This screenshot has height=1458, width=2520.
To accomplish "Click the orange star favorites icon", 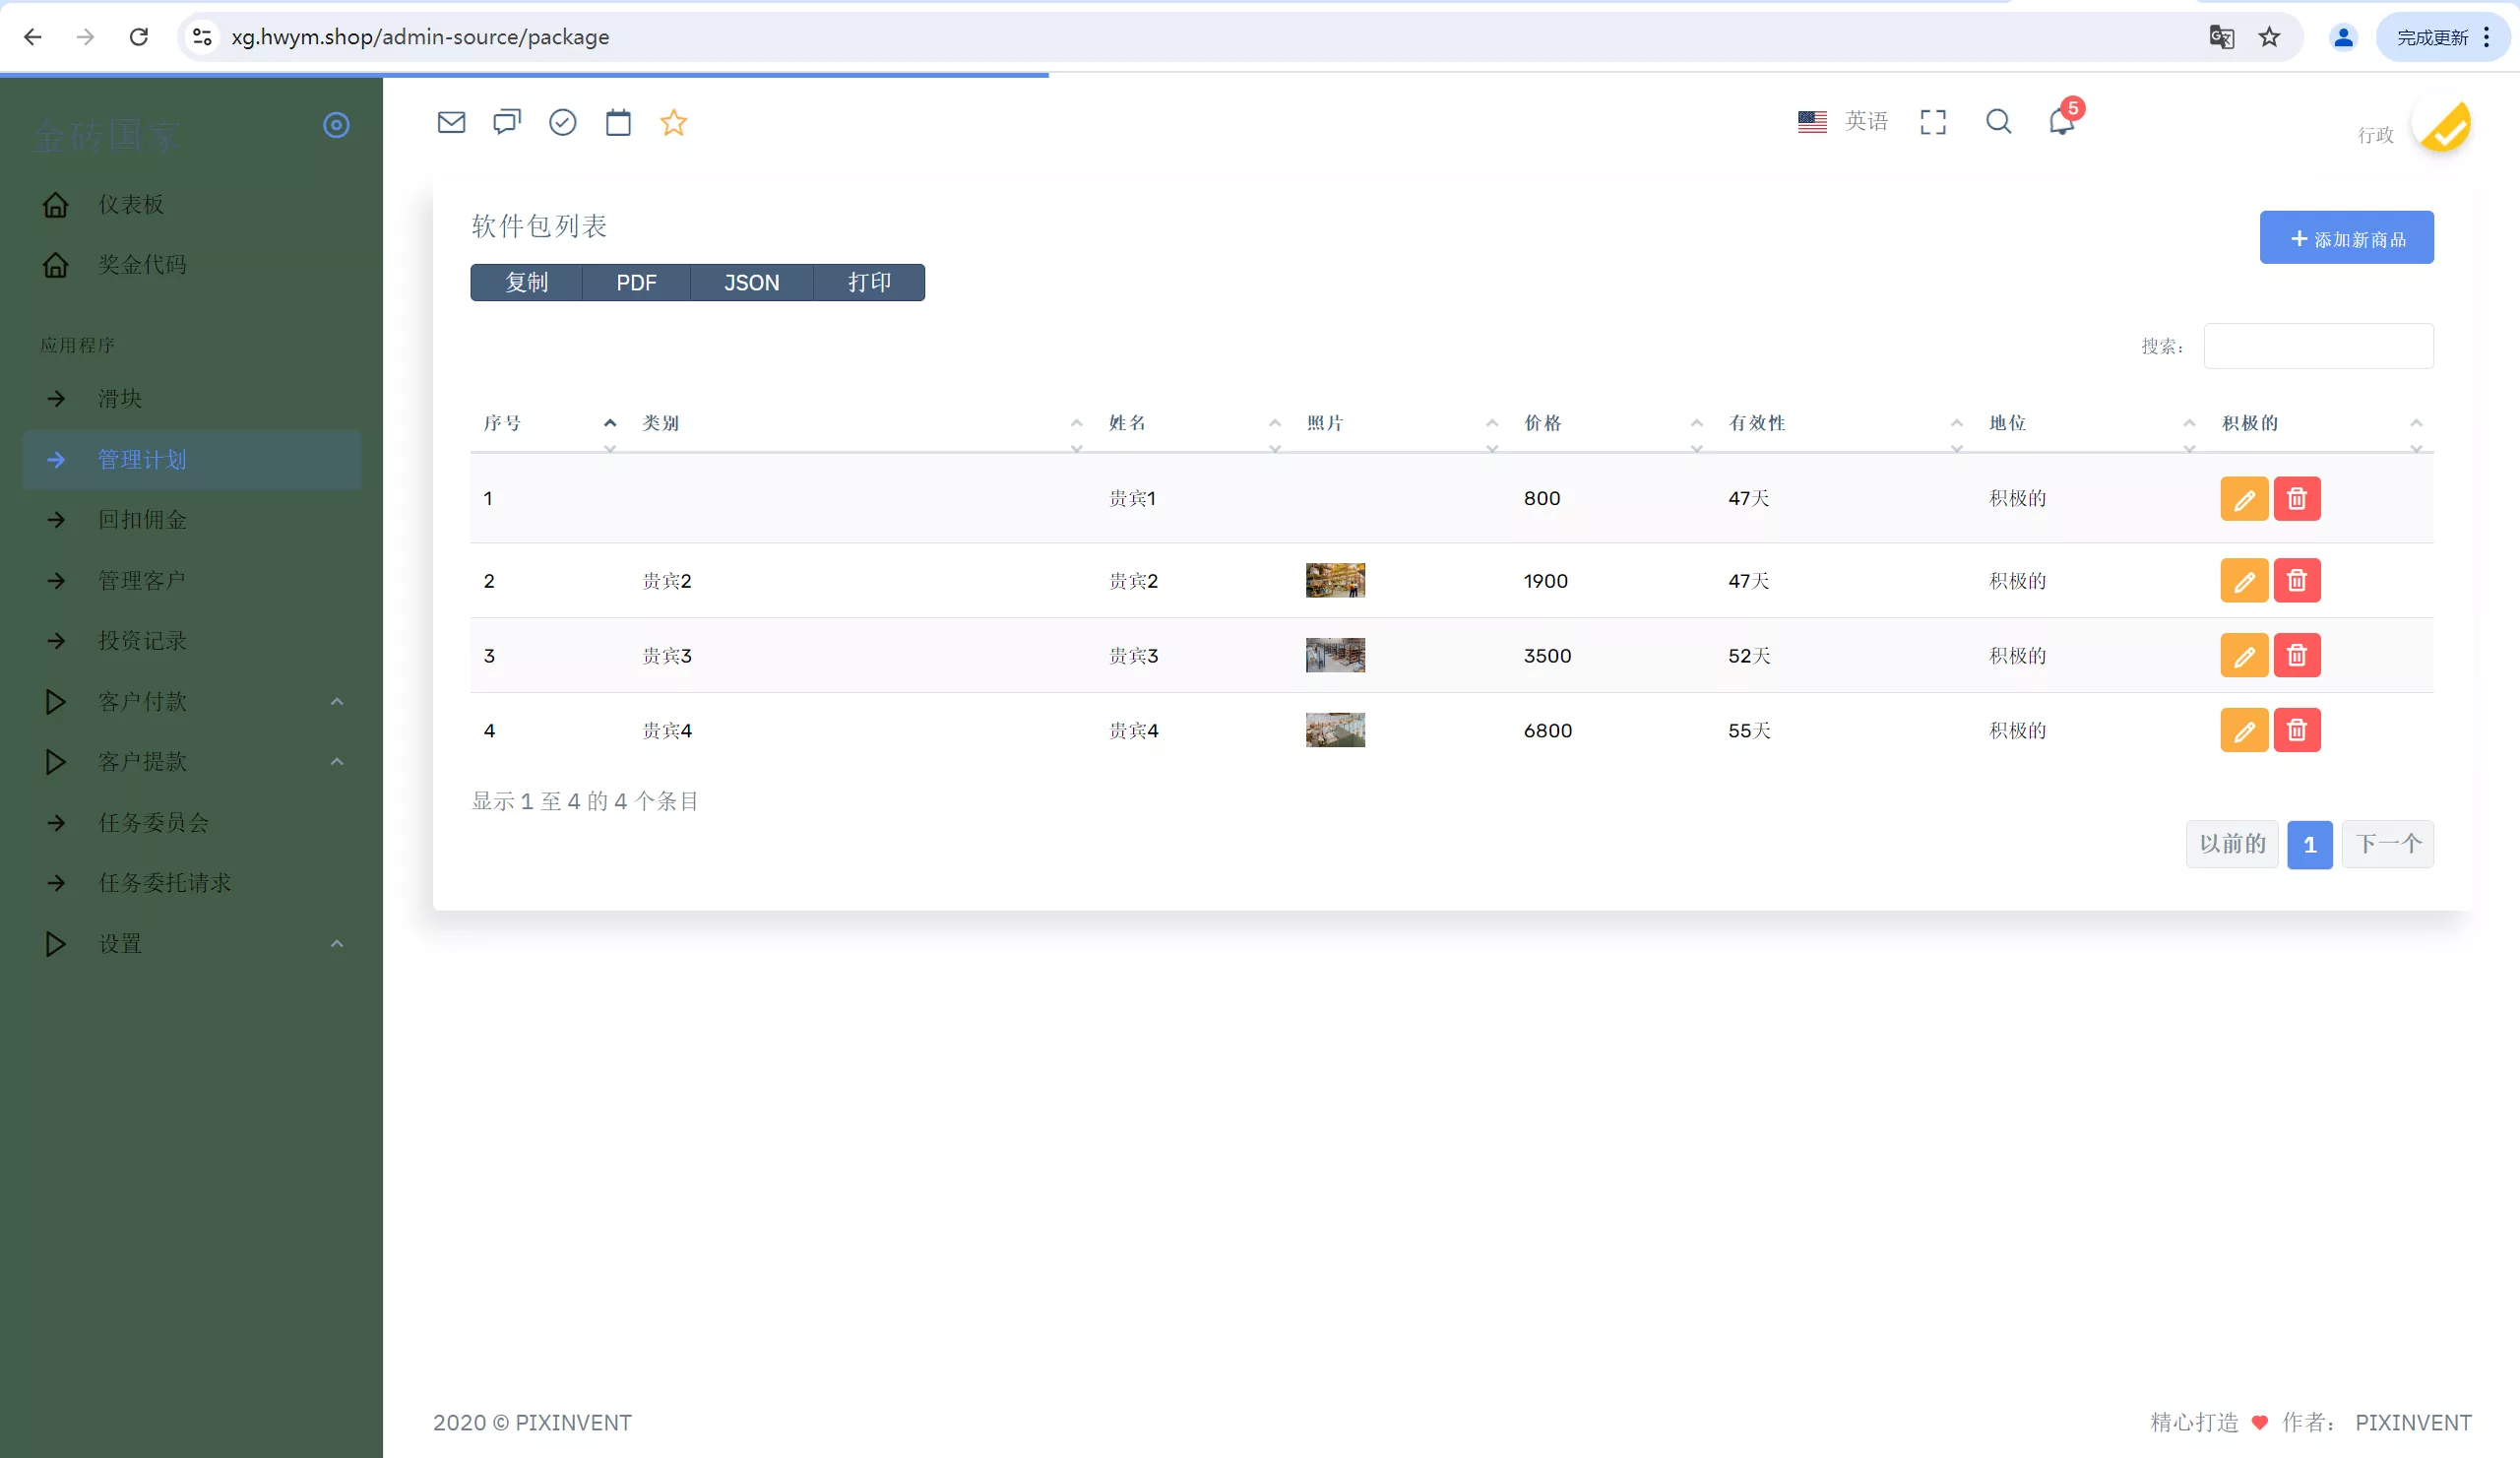I will point(673,122).
